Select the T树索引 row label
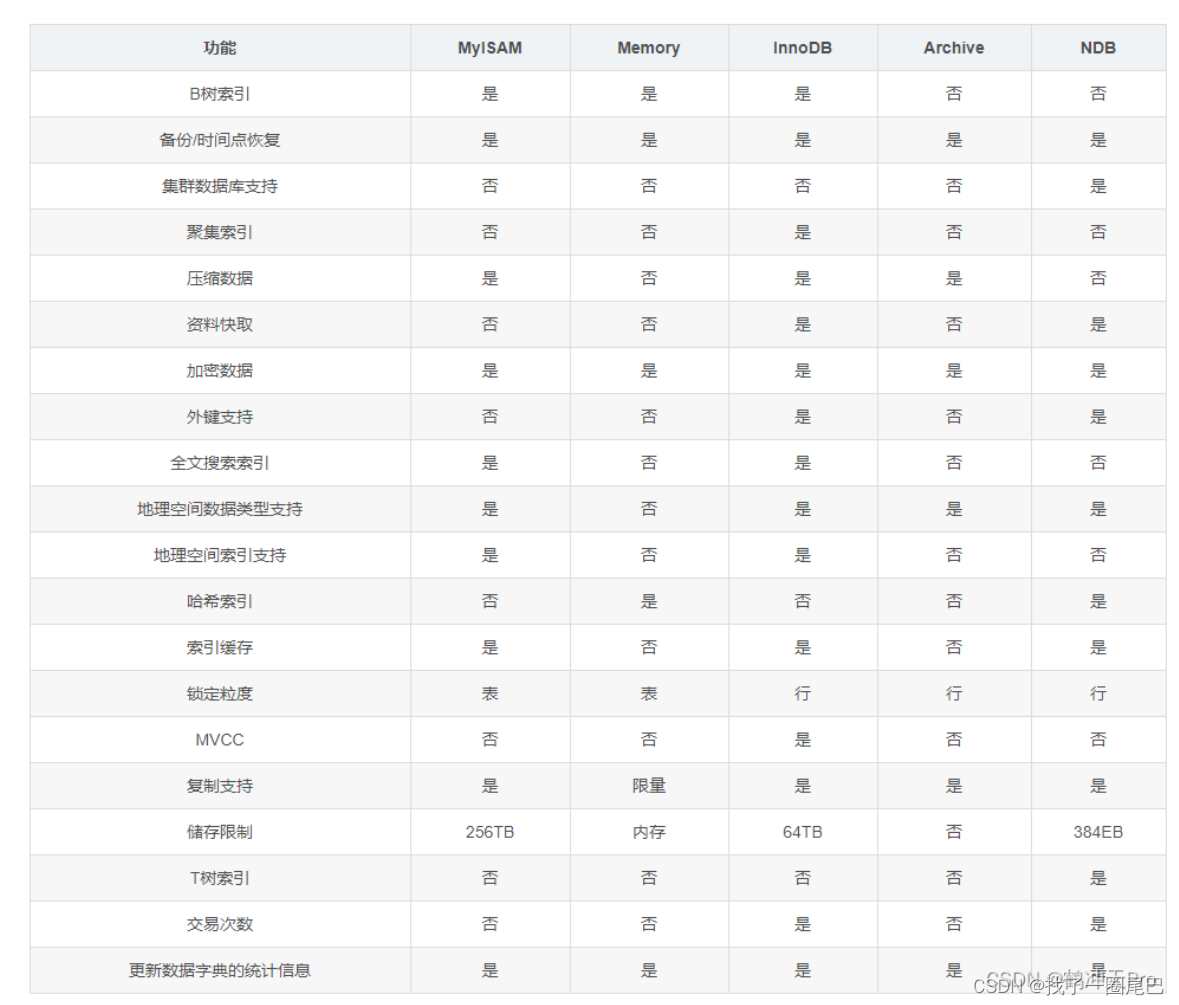The image size is (1179, 1005). tap(220, 878)
